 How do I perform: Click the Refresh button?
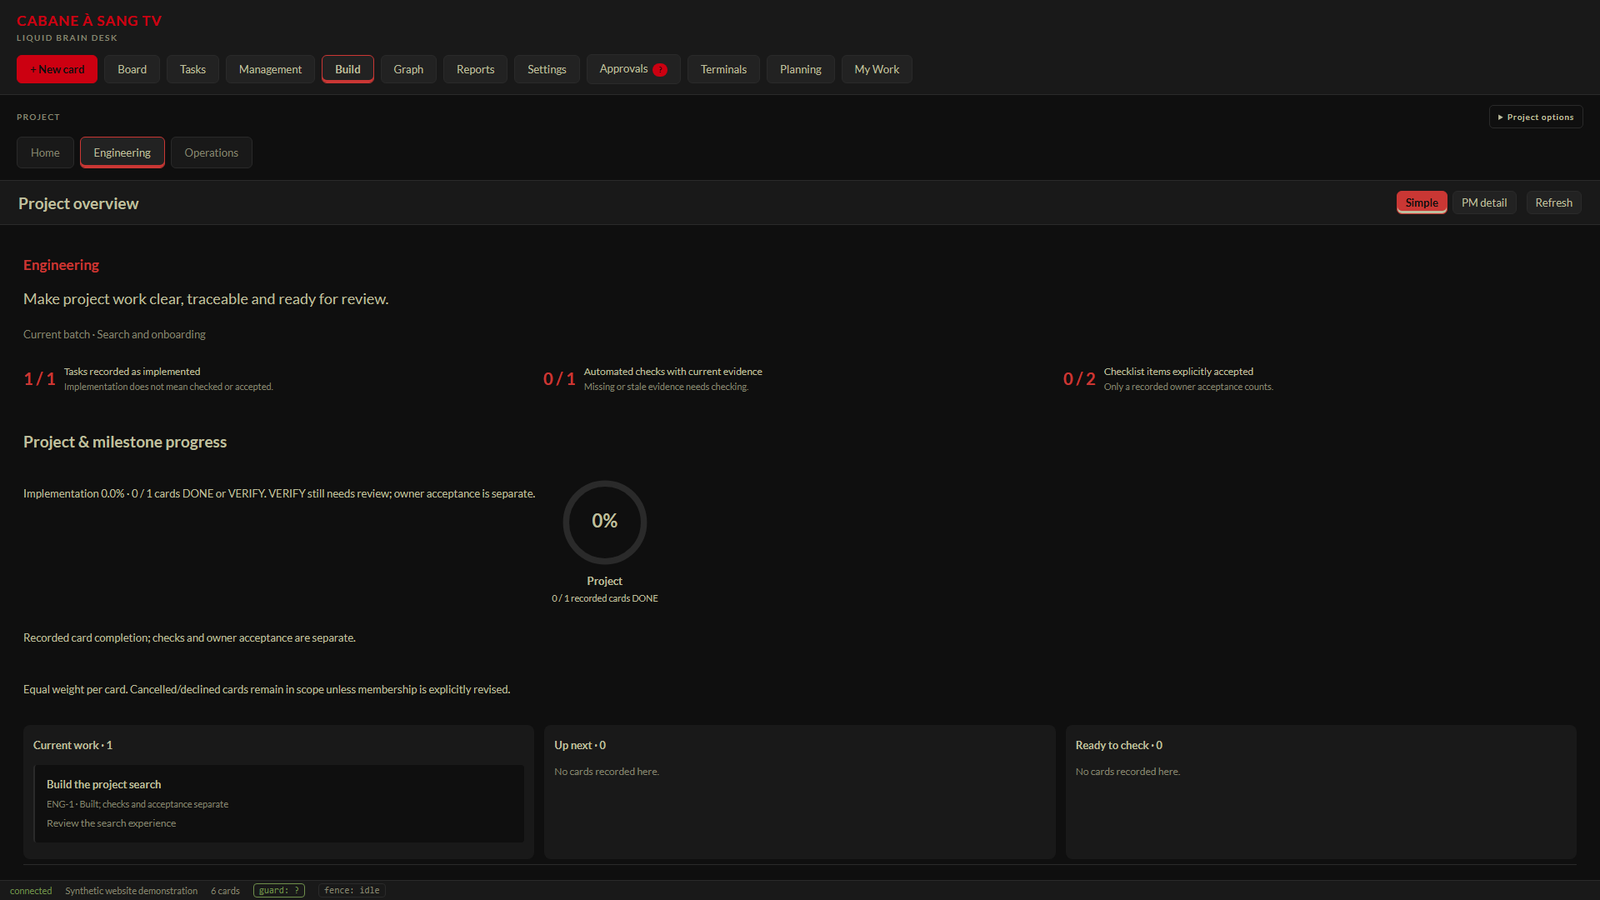coord(1553,202)
